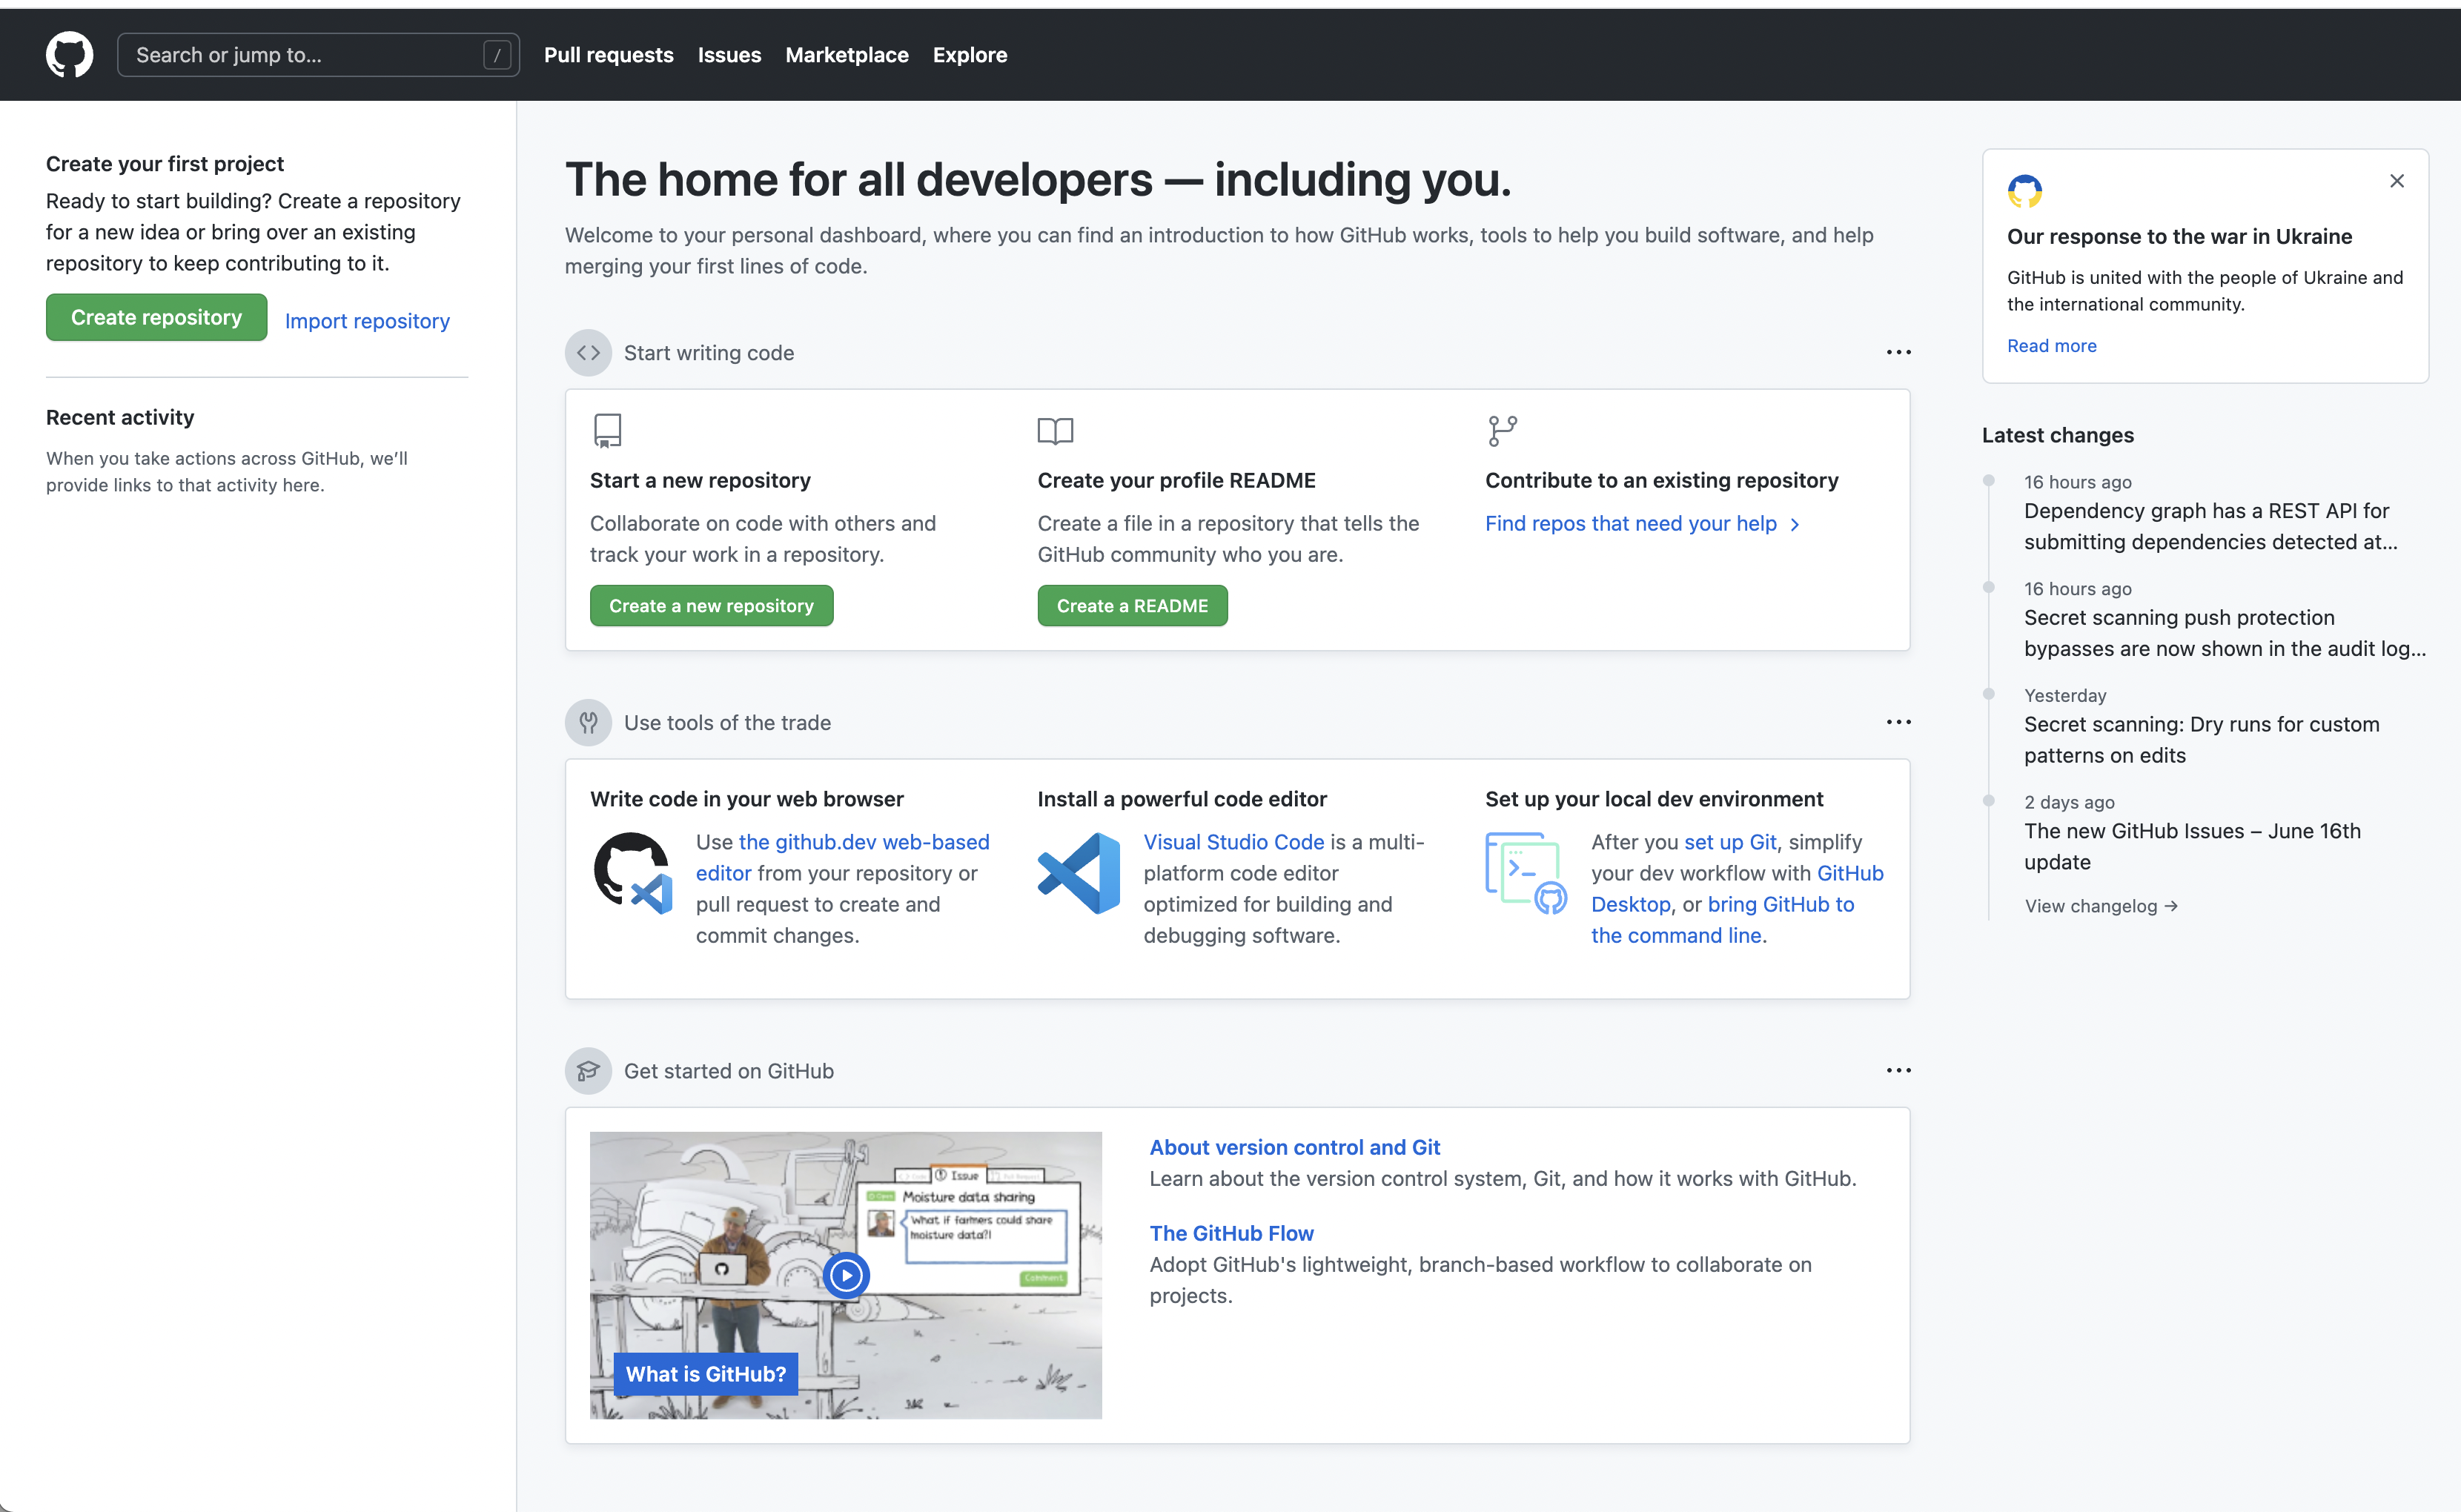Click View changelog link
Image resolution: width=2461 pixels, height=1512 pixels.
[2100, 906]
